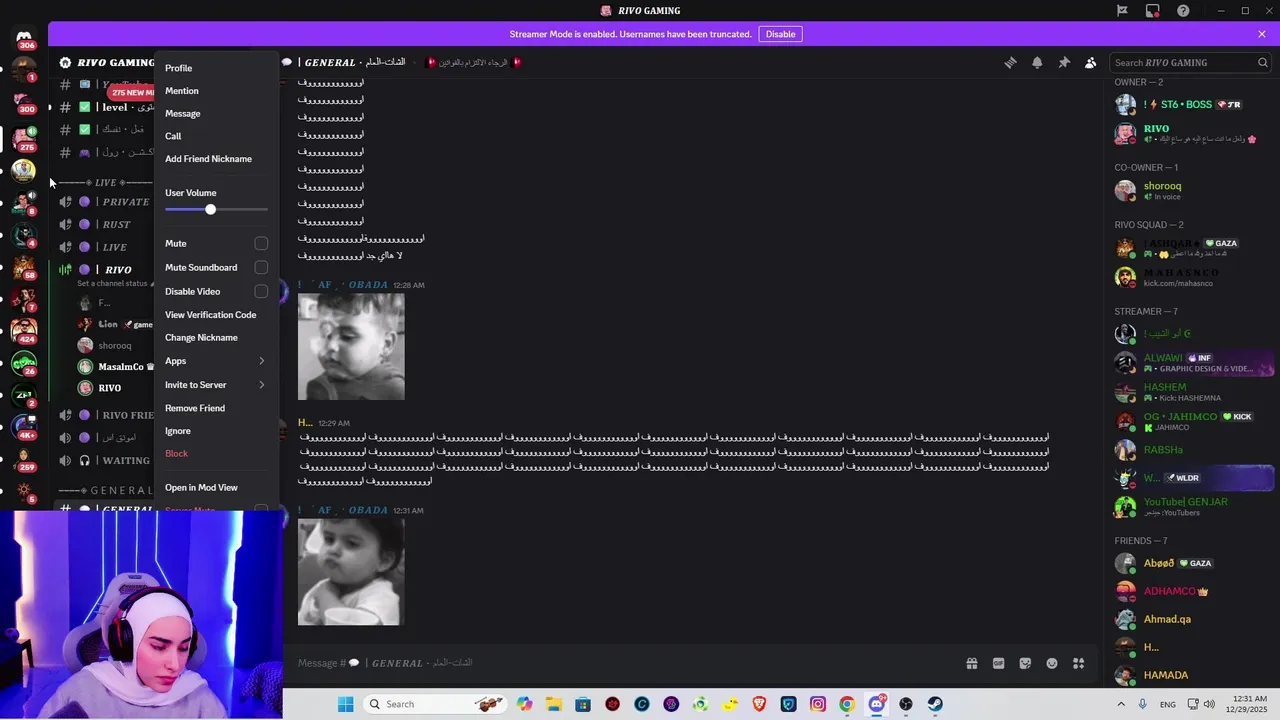
Task: Click the search magnifier icon
Action: (1263, 62)
